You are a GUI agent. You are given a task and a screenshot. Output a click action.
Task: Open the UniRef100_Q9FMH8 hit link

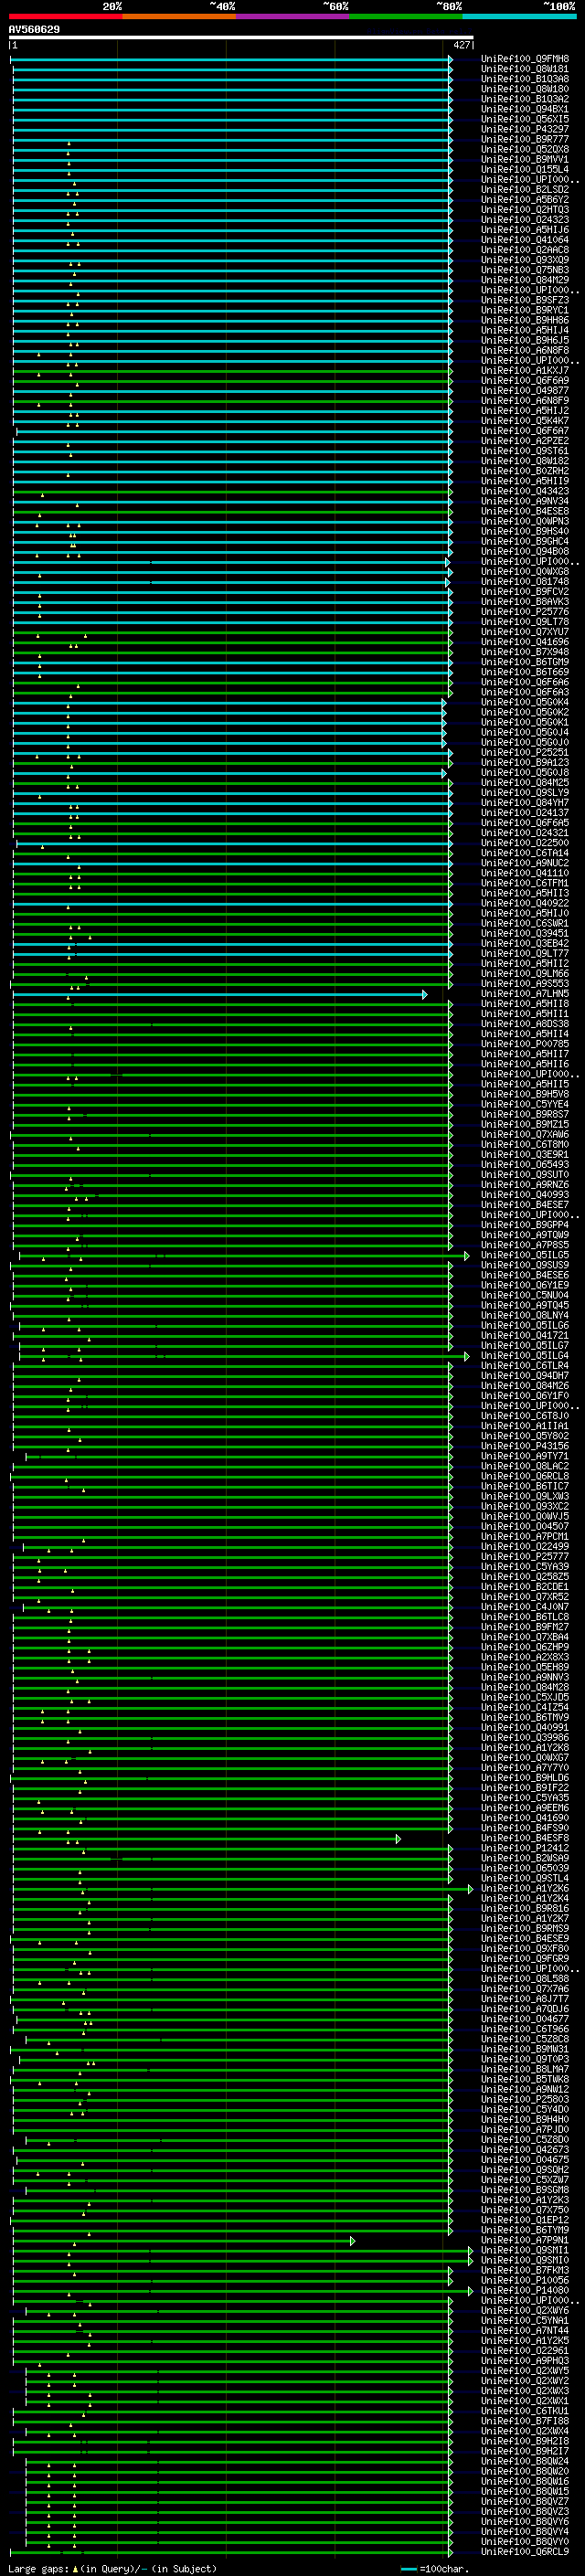point(524,59)
